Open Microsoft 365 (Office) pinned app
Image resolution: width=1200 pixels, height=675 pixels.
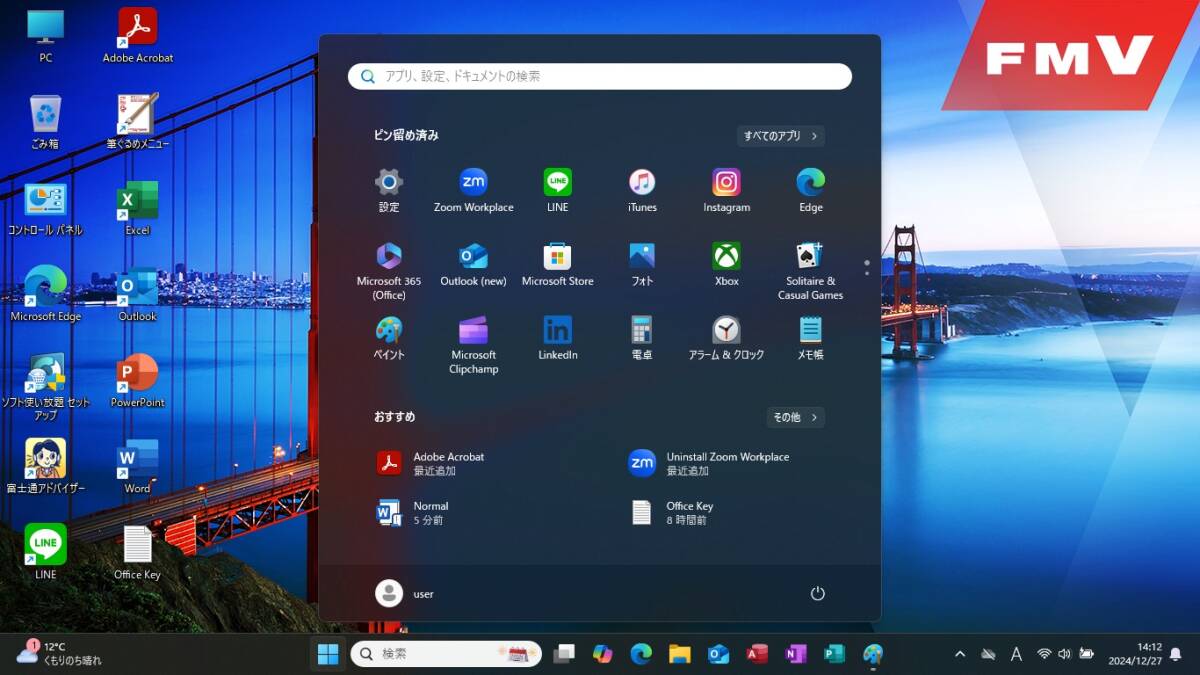tap(389, 270)
